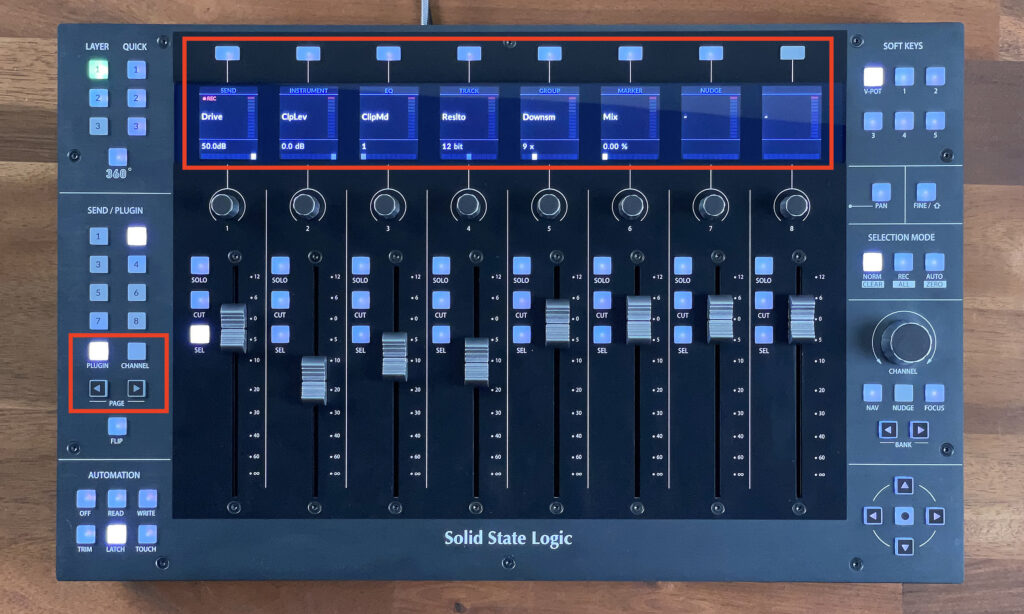Tap the key above the INSTRUMENT display
Image resolution: width=1024 pixels, height=614 pixels.
coord(308,53)
